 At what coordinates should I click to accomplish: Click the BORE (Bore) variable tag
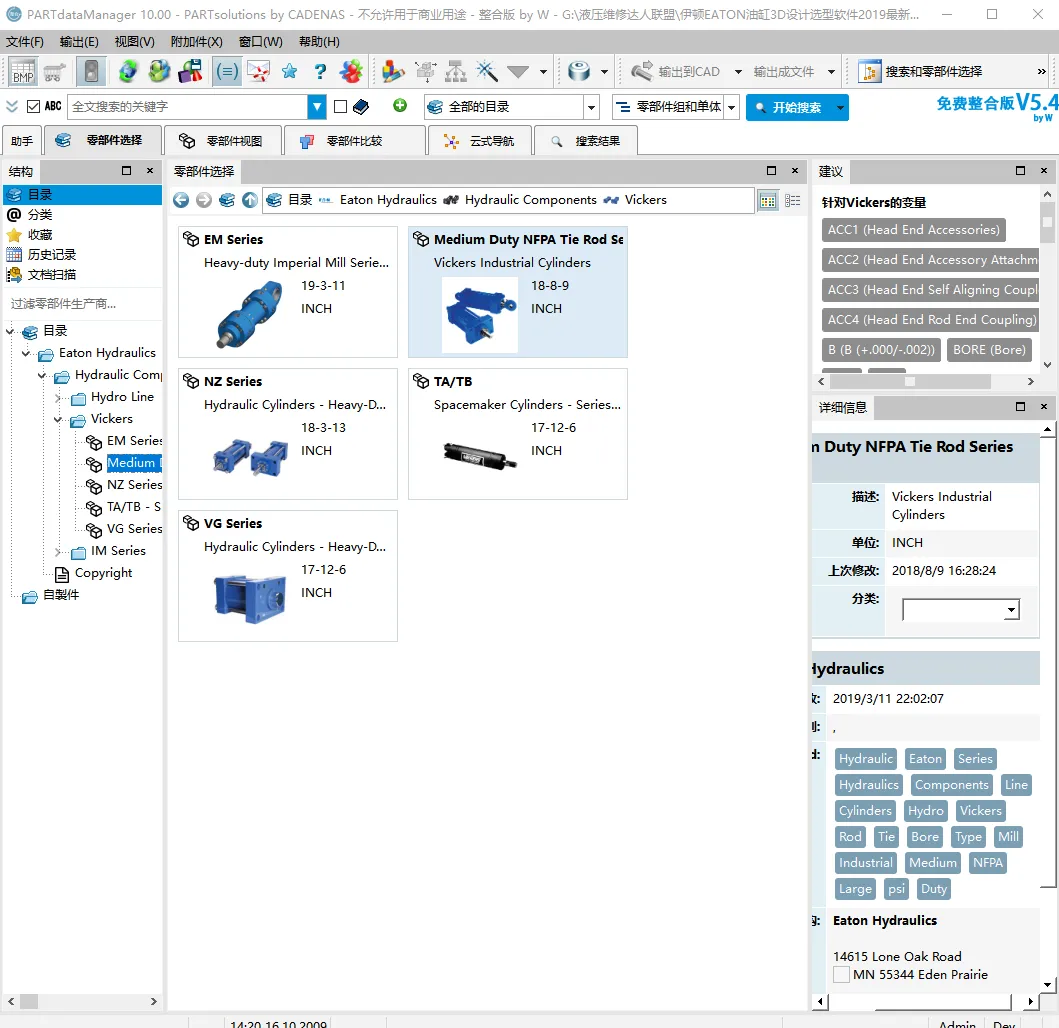[989, 350]
